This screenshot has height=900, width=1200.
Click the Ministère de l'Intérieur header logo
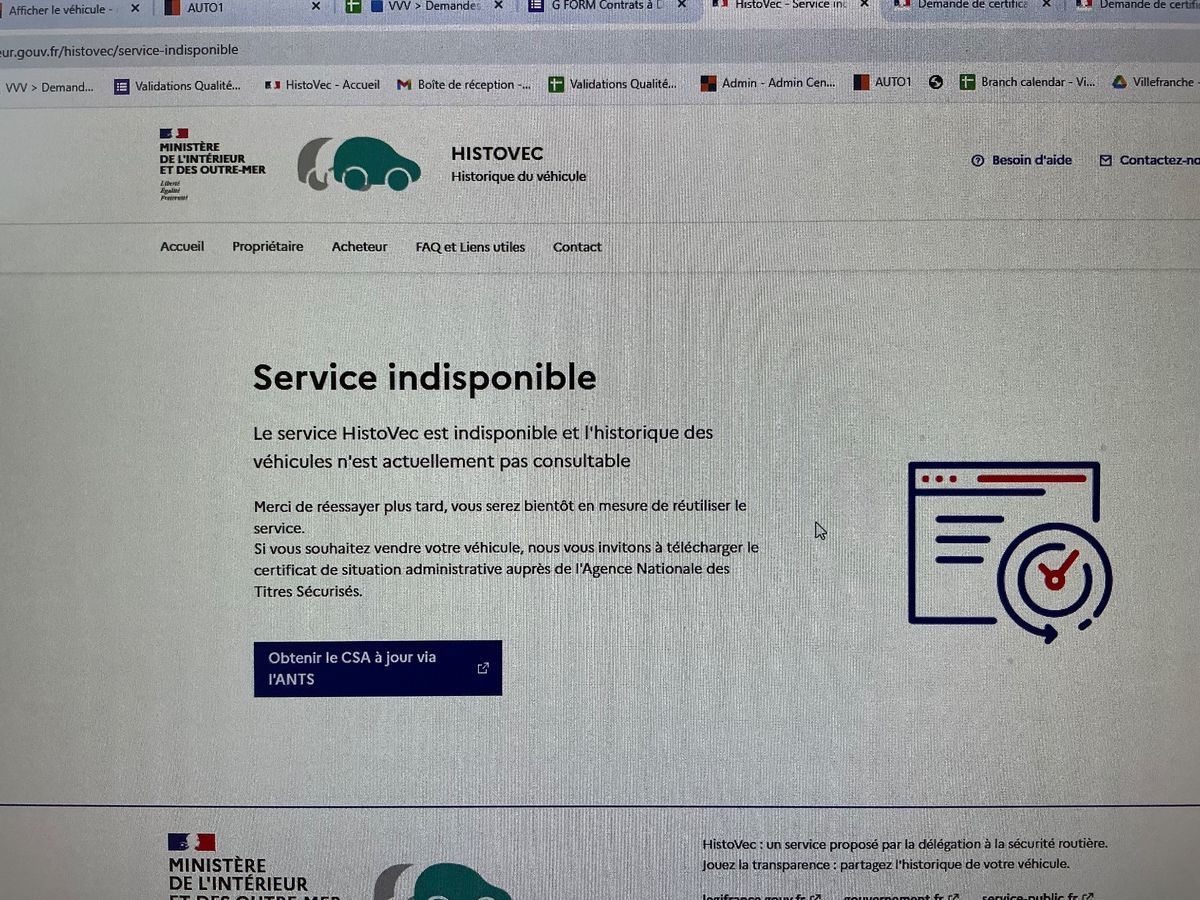pyautogui.click(x=212, y=164)
